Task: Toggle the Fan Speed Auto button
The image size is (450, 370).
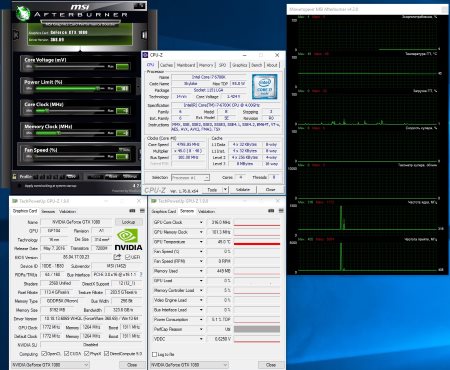Action: coord(125,150)
